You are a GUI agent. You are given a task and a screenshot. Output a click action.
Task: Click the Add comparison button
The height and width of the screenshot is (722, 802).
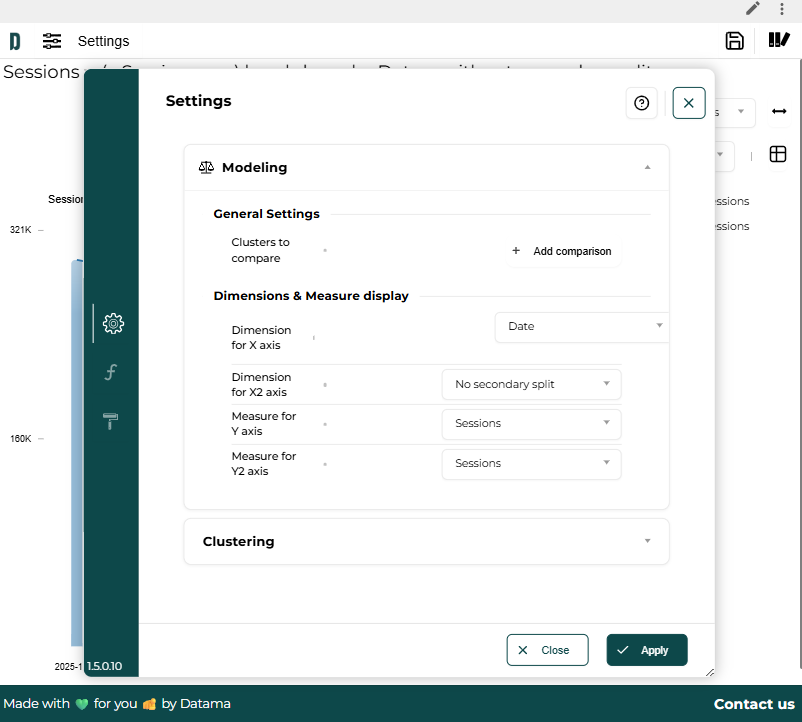click(x=562, y=251)
